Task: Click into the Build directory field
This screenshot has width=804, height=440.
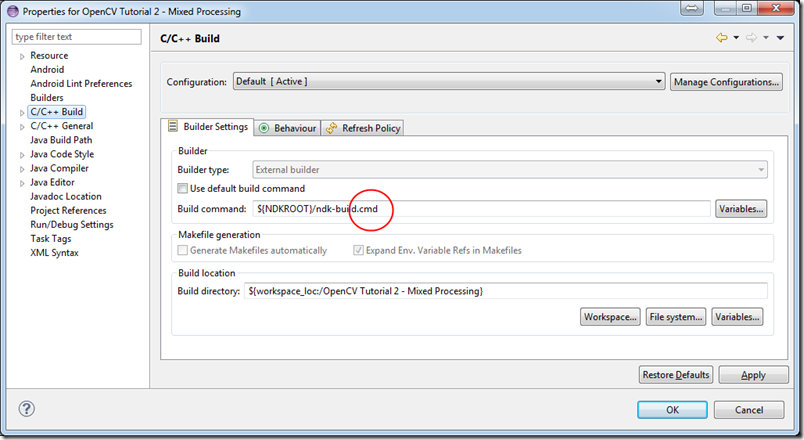Action: (x=506, y=291)
